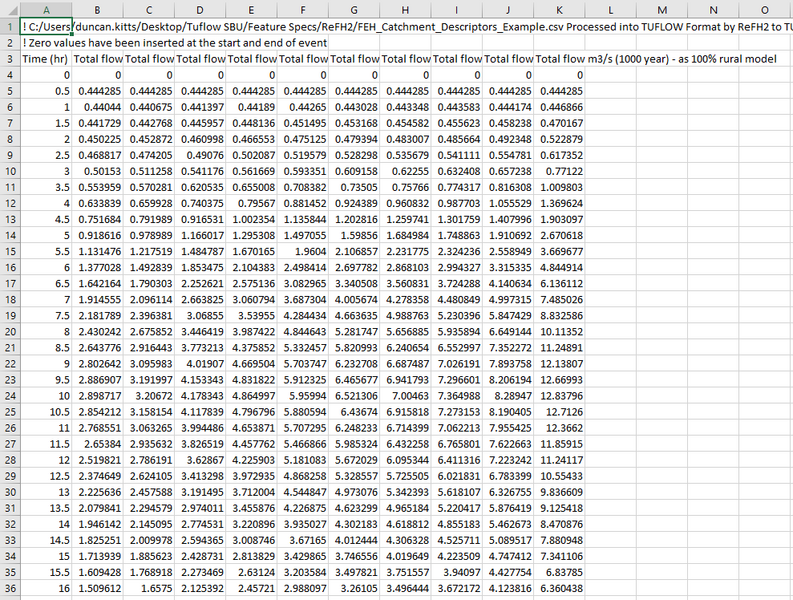Image resolution: width=793 pixels, height=600 pixels.
Task: Select row 3 header
Action: click(9, 59)
